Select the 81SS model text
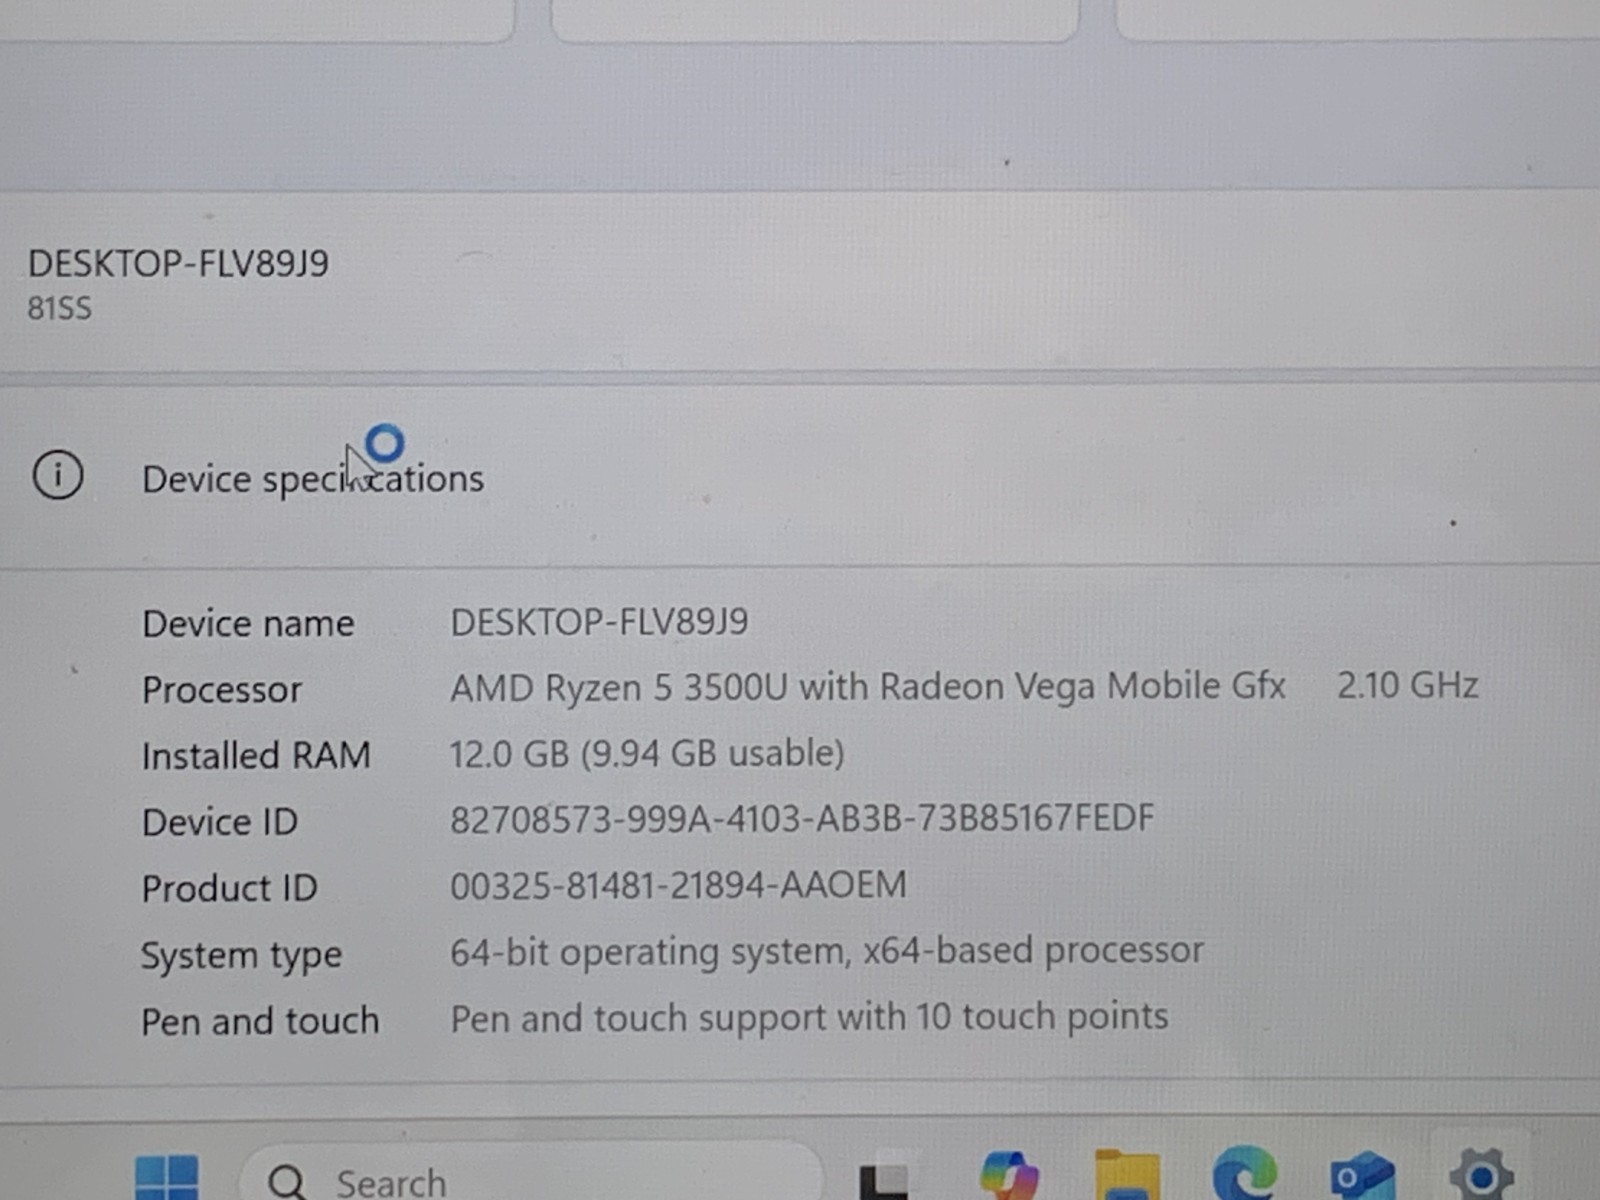The width and height of the screenshot is (1600, 1200). click(x=60, y=308)
